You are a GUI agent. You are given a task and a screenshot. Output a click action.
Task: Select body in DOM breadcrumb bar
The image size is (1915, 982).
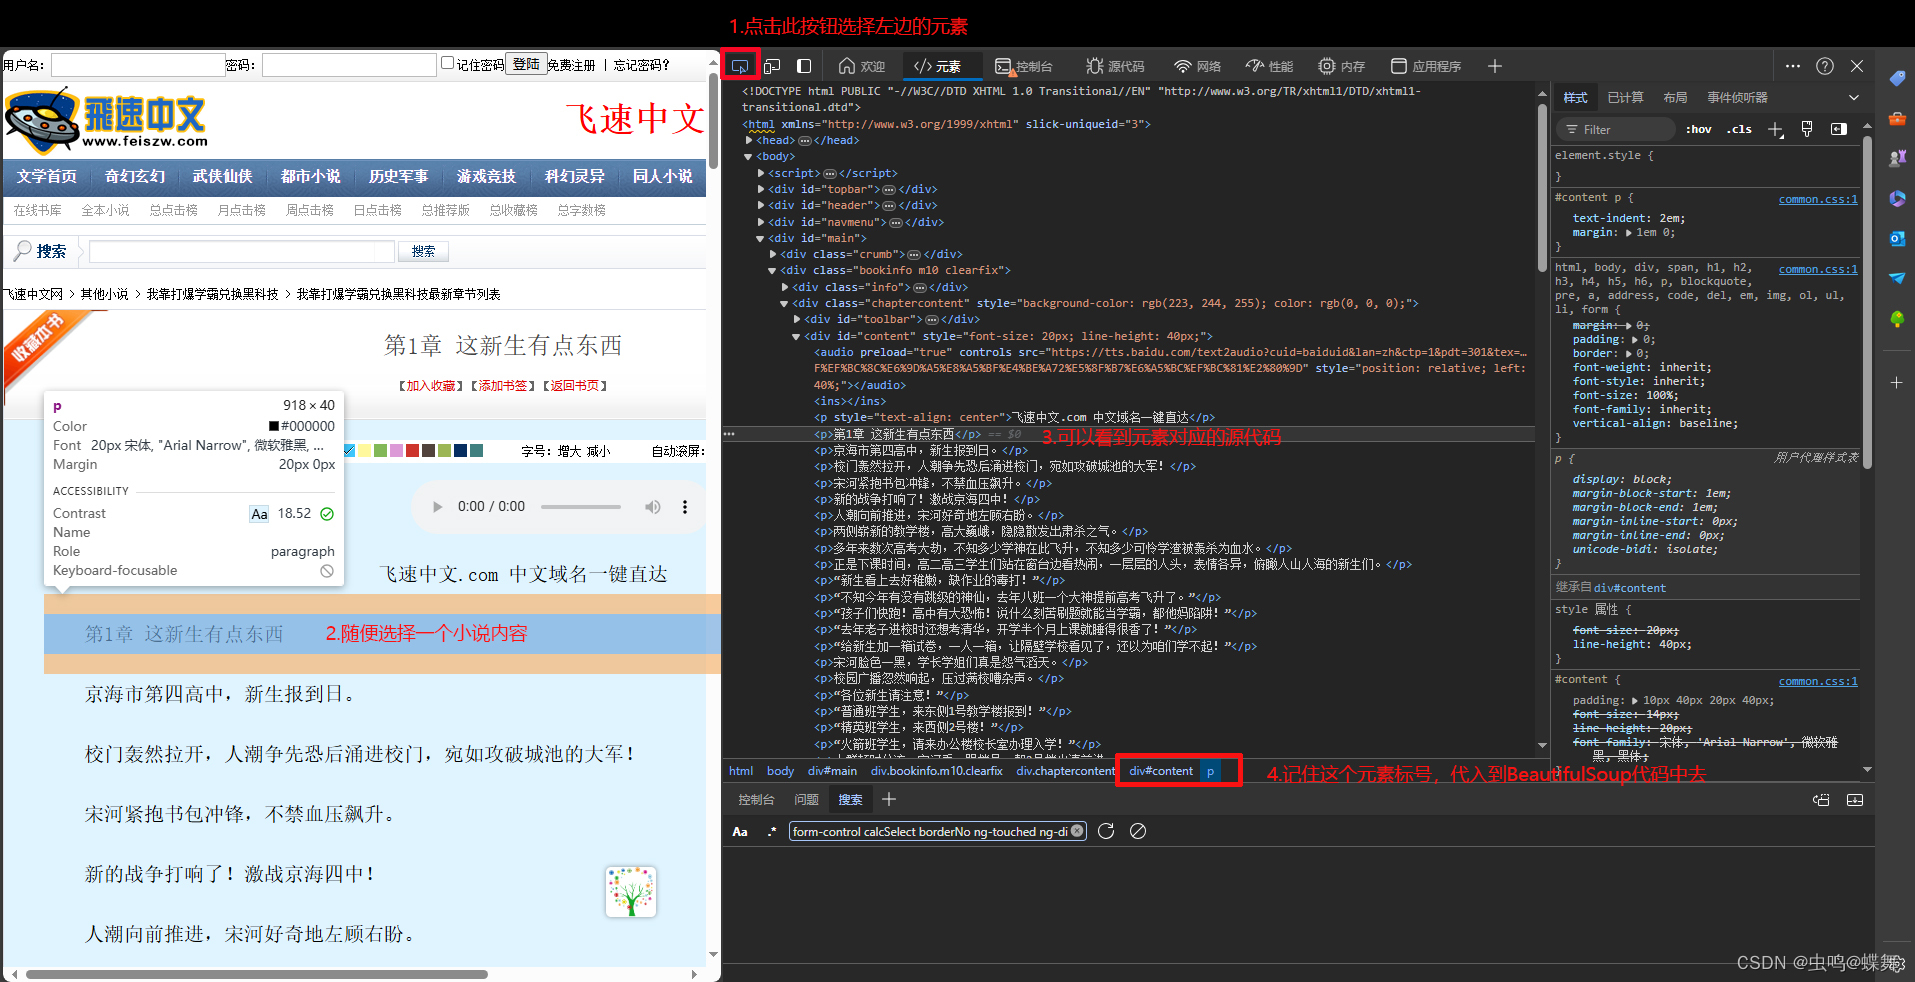780,771
